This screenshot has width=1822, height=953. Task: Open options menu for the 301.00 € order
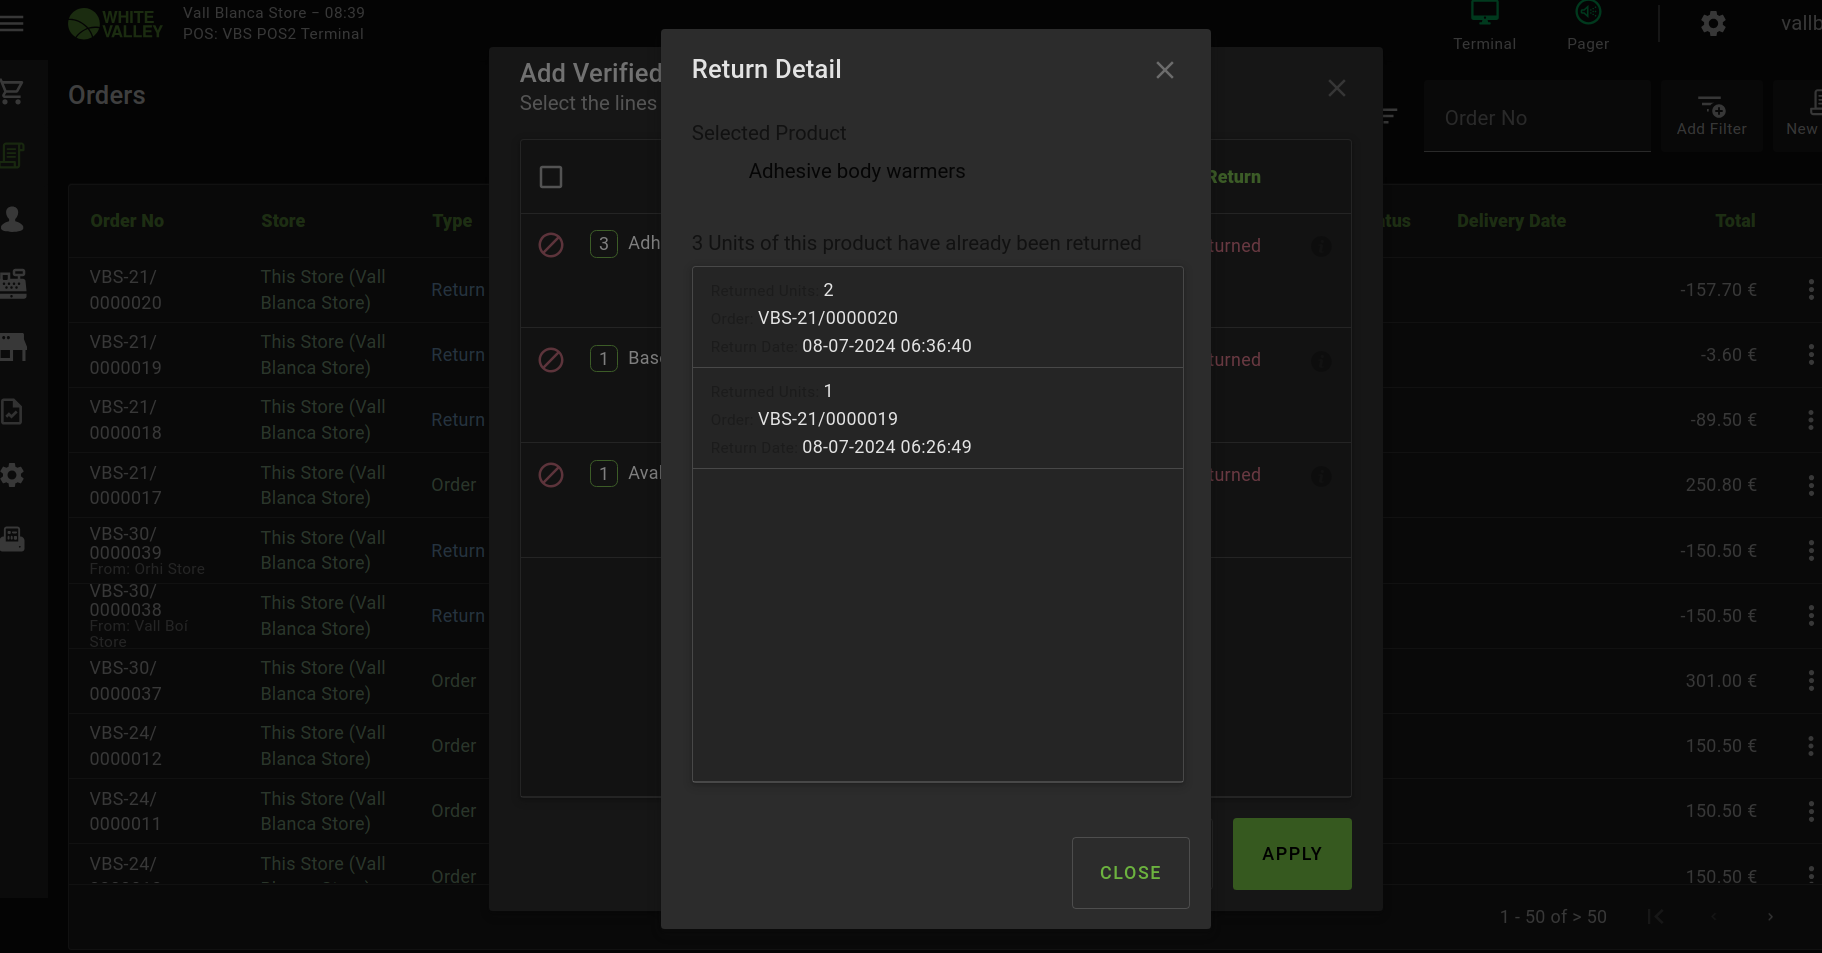[1810, 681]
